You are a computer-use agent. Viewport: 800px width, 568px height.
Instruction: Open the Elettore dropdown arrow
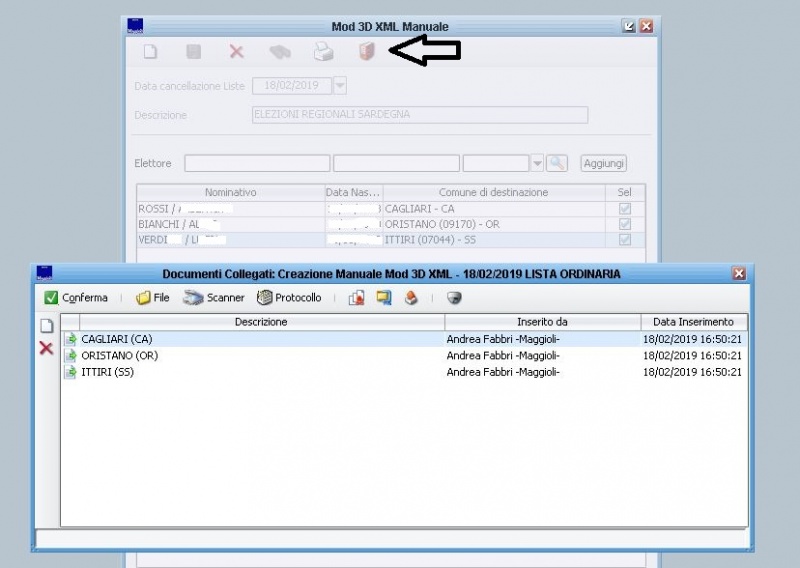tap(537, 163)
